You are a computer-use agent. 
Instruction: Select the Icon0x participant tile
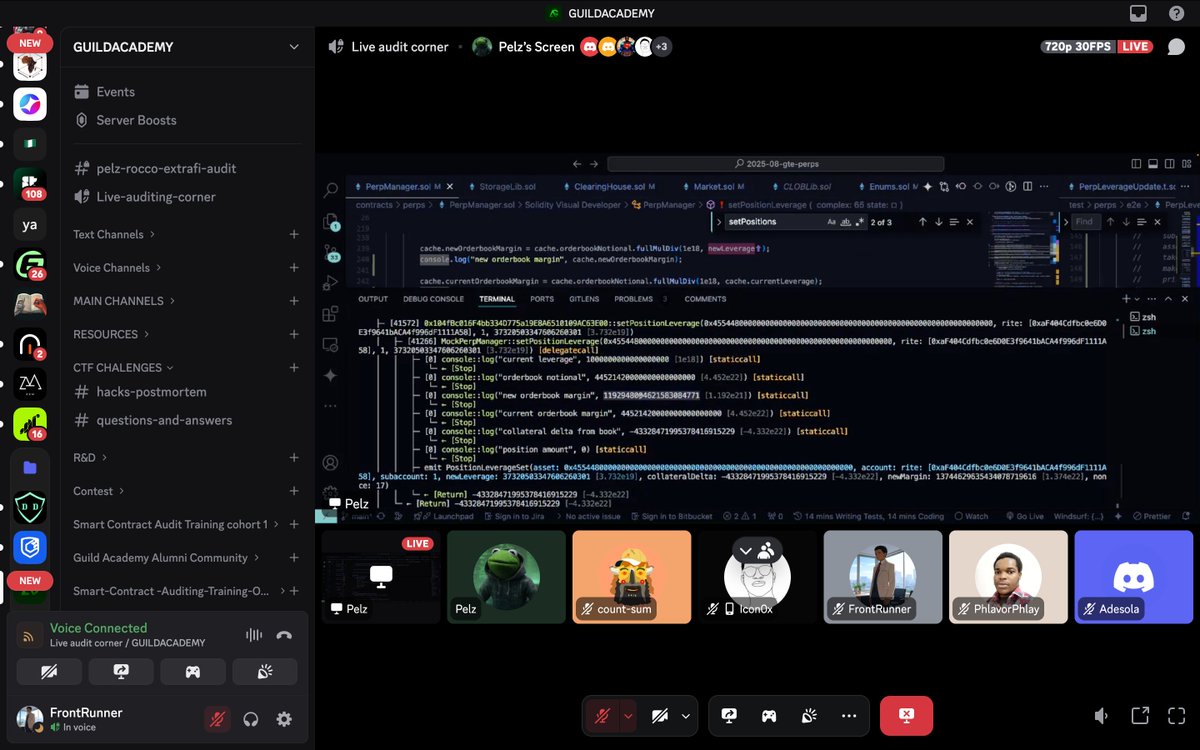[757, 577]
